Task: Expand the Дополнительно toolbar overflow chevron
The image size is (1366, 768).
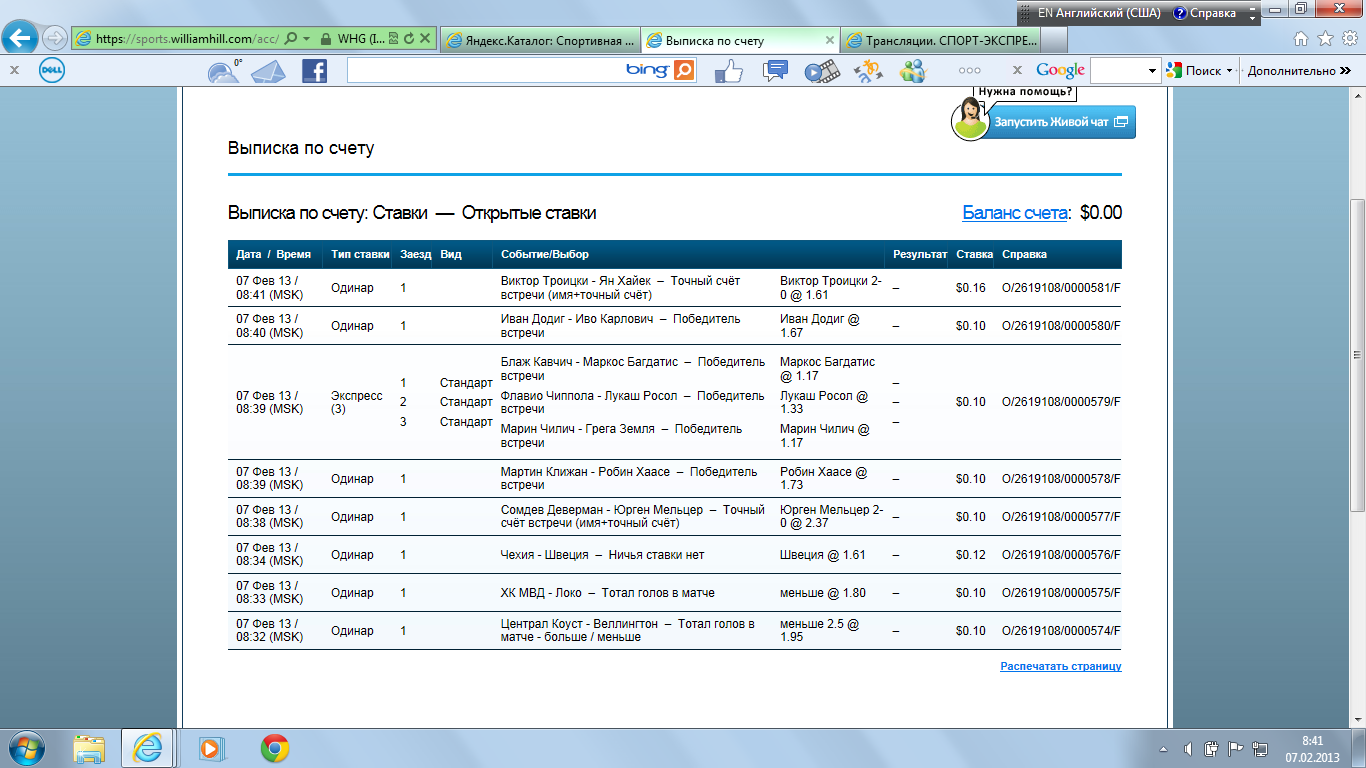Action: [1345, 71]
